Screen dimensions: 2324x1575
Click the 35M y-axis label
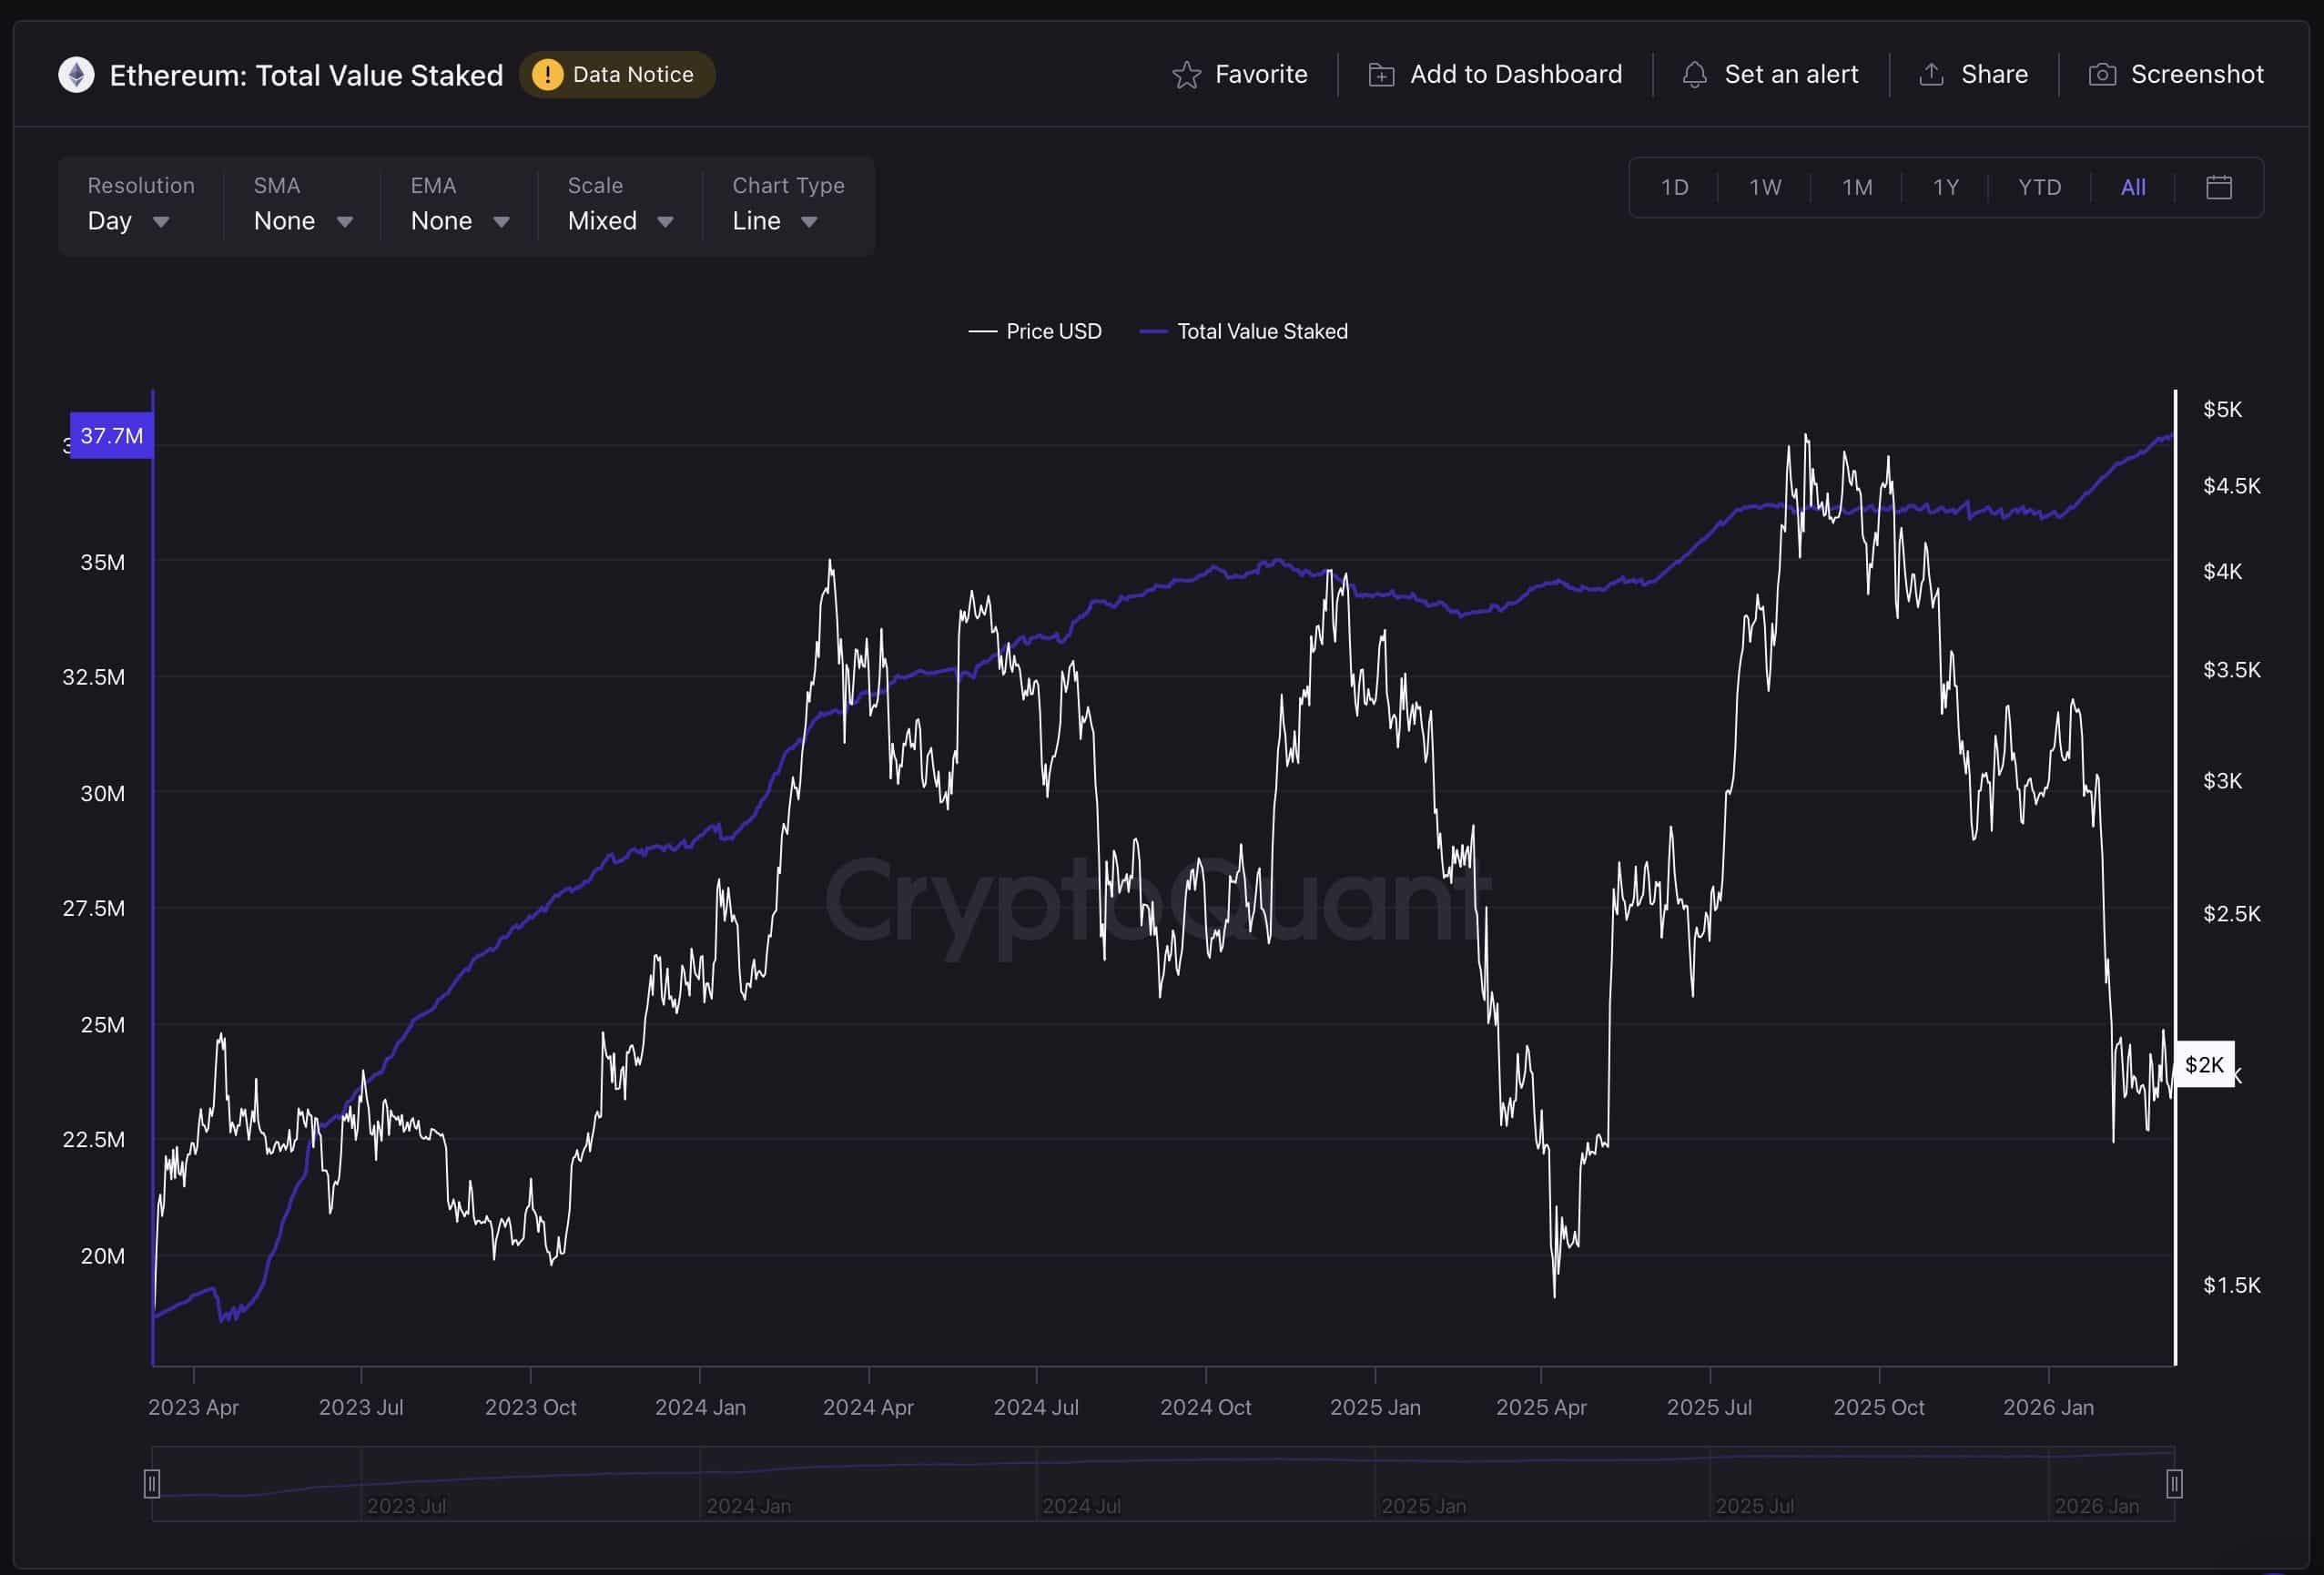(103, 562)
